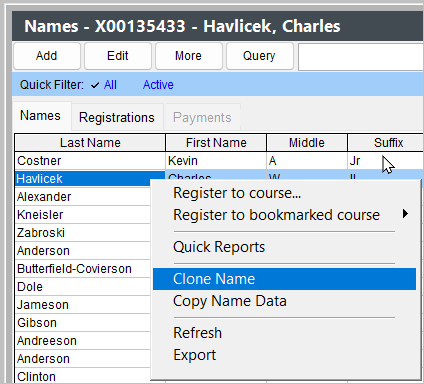Click the Add button

(x=47, y=56)
